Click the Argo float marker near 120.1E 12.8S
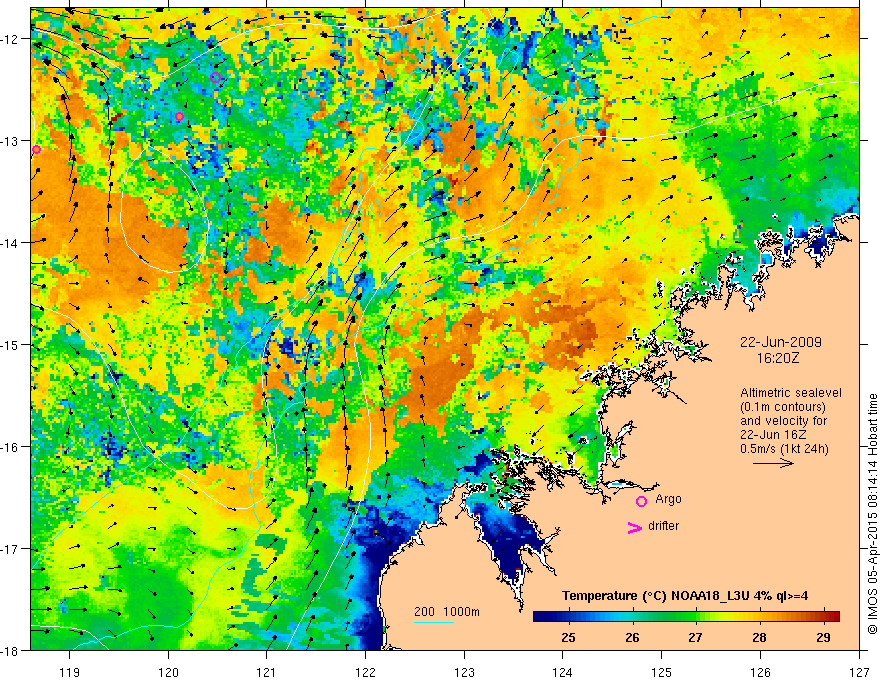The image size is (880, 680). (179, 117)
